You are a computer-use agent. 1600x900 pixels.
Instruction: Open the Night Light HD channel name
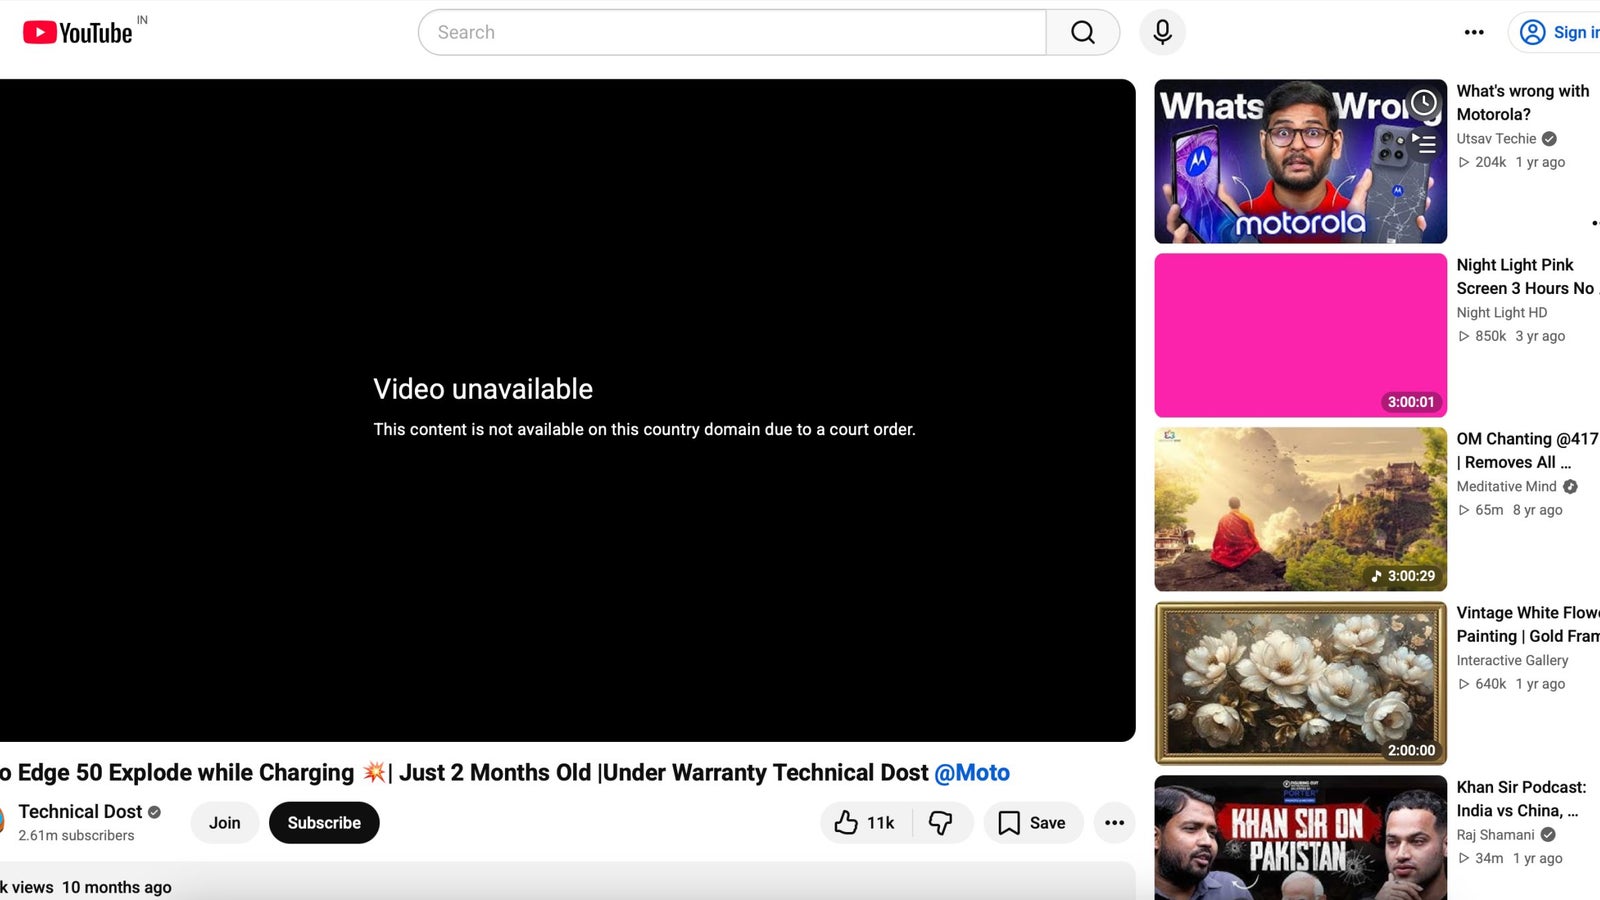1501,313
